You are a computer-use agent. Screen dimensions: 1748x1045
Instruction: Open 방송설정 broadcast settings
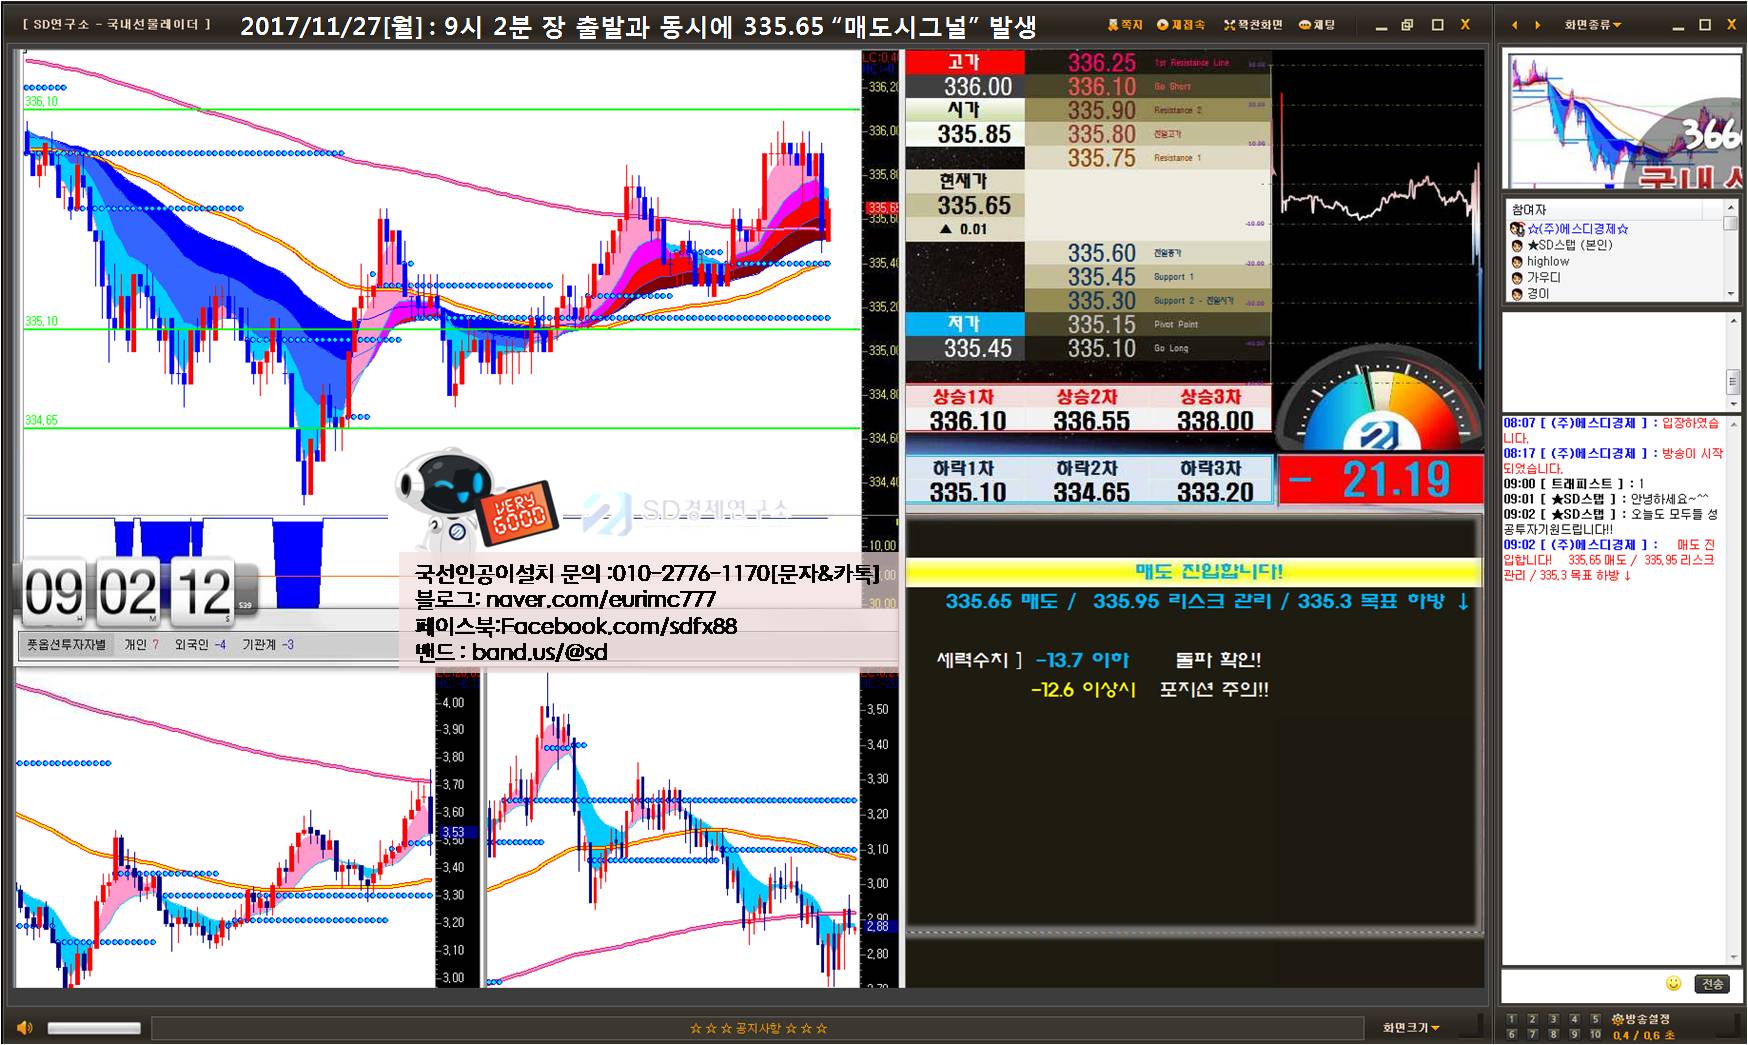coord(1641,1019)
